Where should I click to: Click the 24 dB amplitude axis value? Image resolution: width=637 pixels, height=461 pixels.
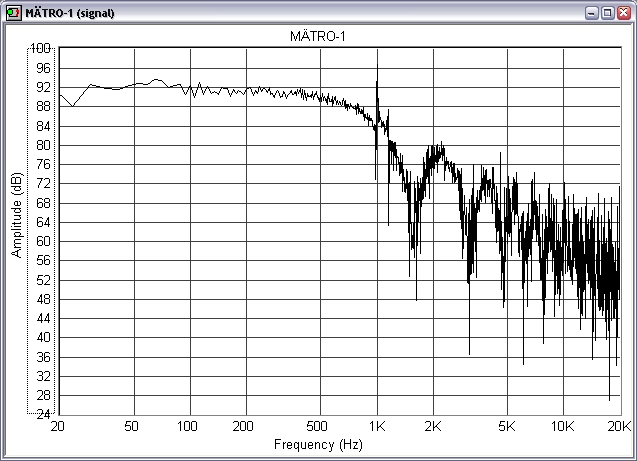coord(43,415)
